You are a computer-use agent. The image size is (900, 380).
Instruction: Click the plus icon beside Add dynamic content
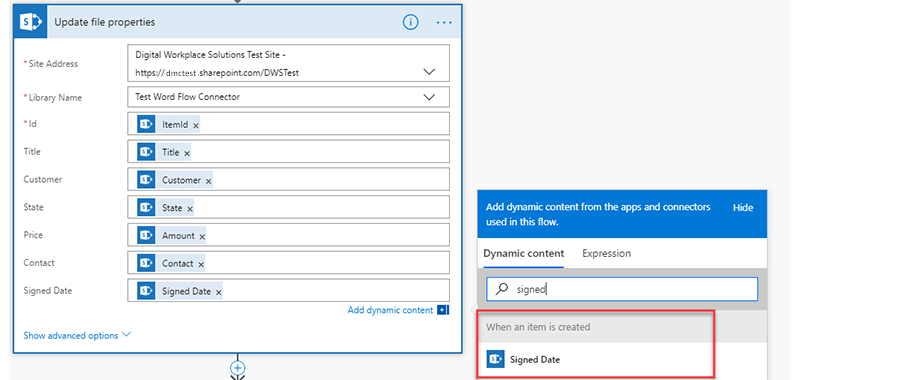(x=443, y=310)
